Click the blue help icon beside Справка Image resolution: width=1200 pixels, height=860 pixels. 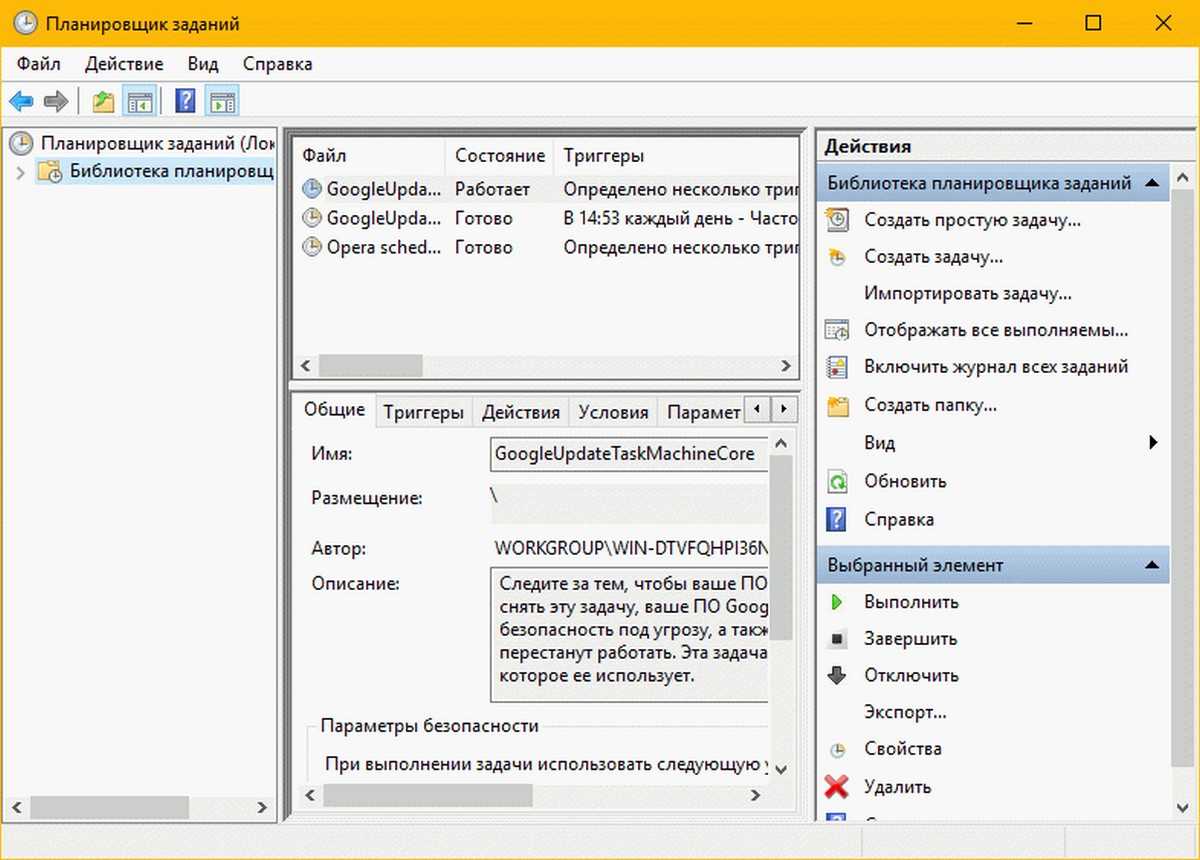[836, 520]
